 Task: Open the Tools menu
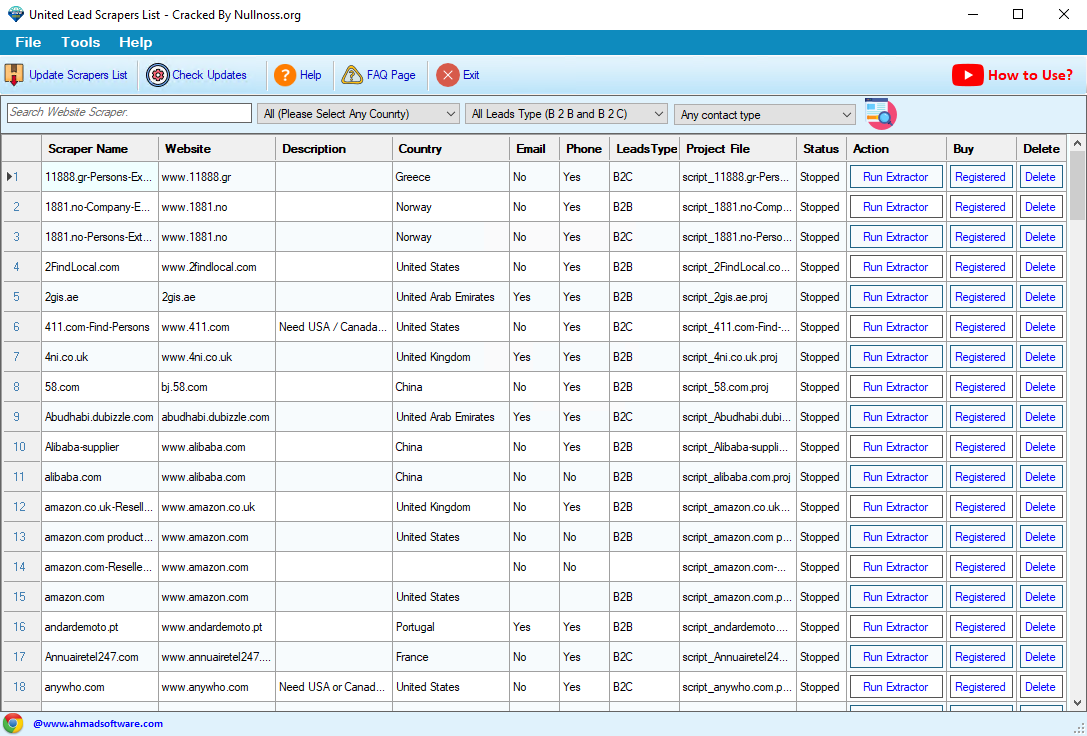(80, 42)
